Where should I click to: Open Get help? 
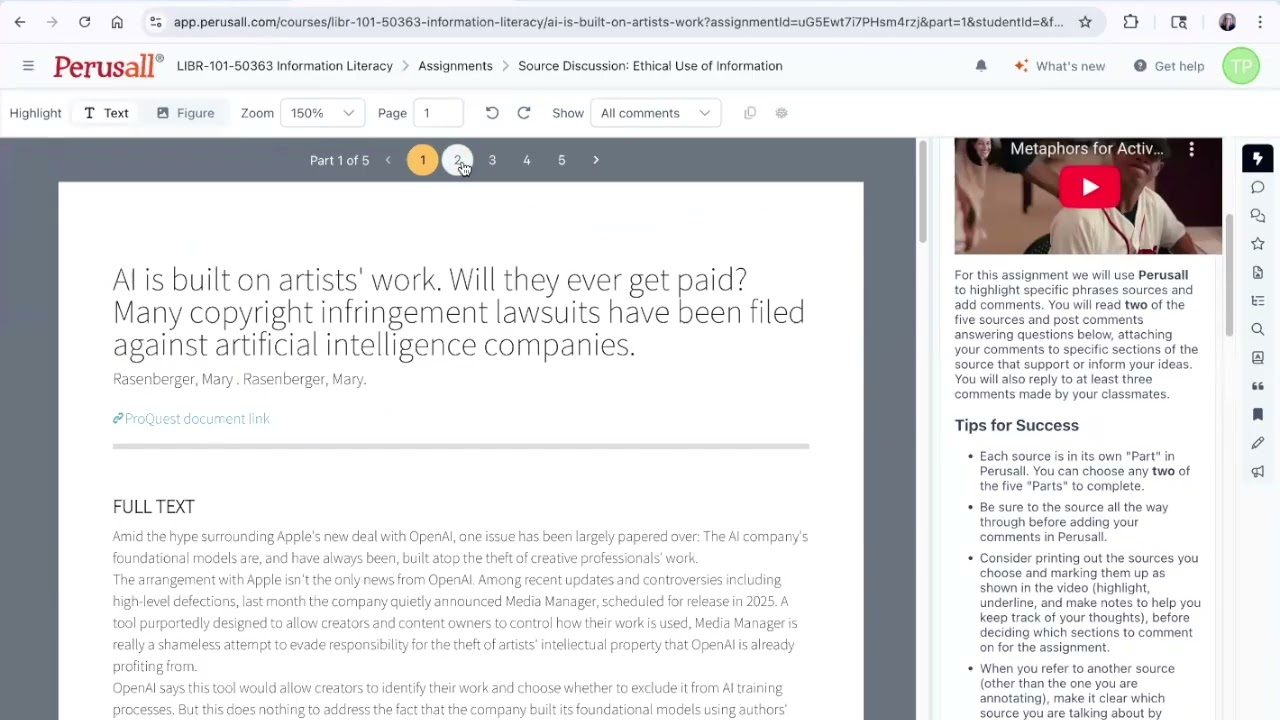point(1168,66)
